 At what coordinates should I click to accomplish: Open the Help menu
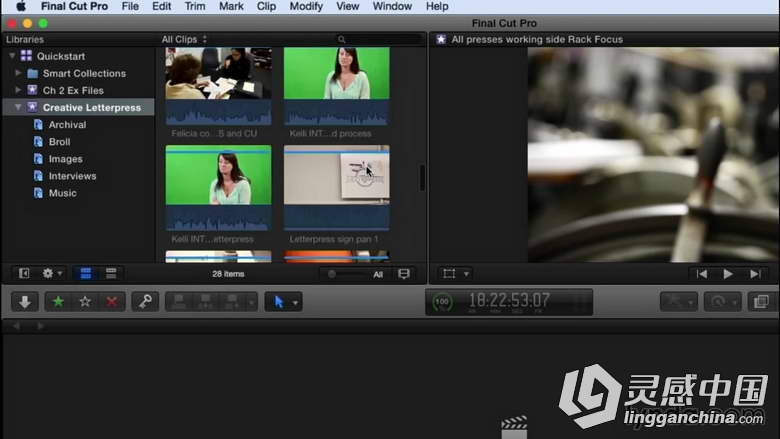click(437, 6)
